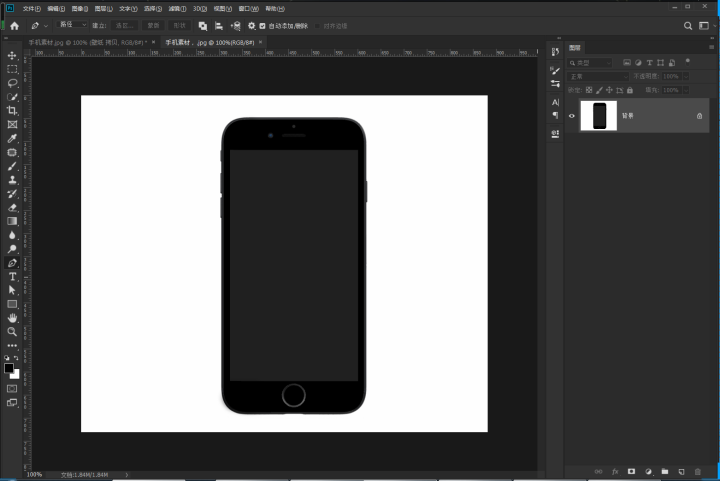Open the Layers panel menu
Viewport: 720px width, 481px height.
pos(711,47)
